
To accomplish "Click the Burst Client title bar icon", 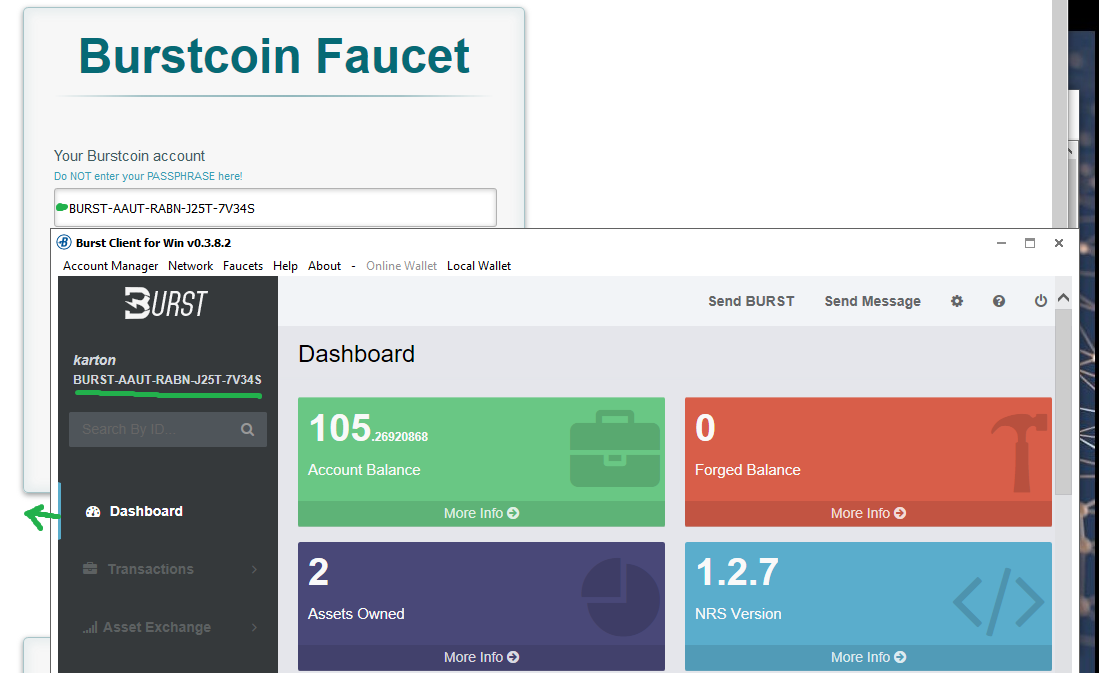I will pos(64,243).
